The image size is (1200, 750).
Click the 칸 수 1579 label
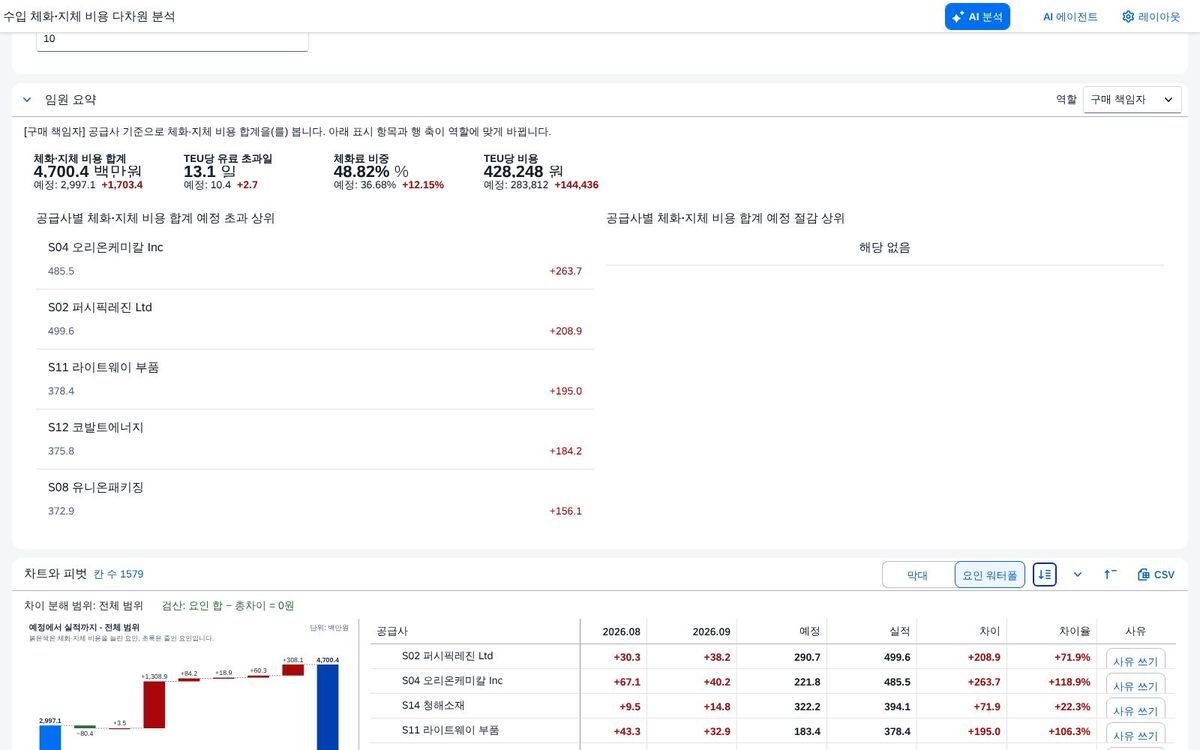tap(118, 574)
